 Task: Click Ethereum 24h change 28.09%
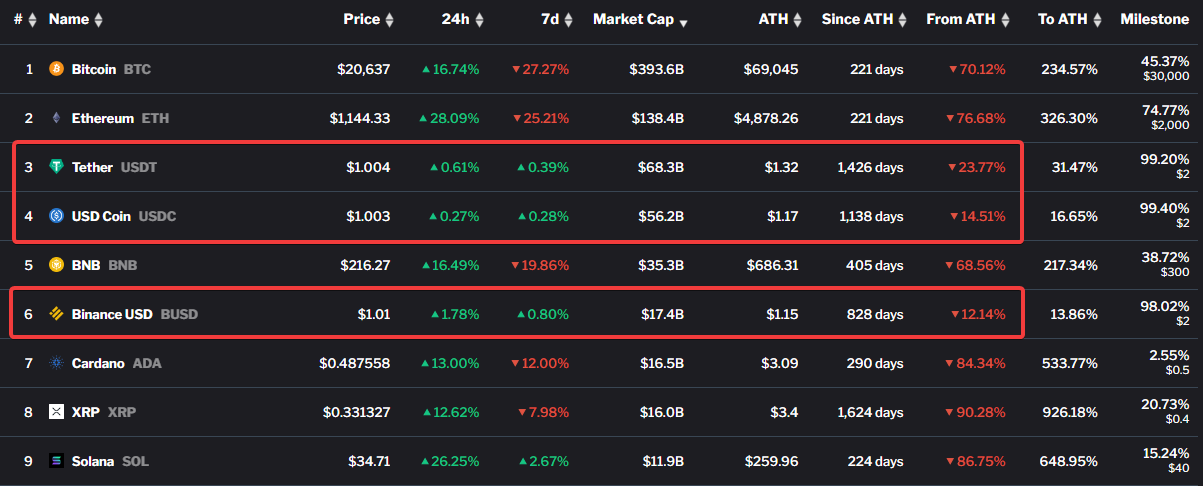coord(450,118)
